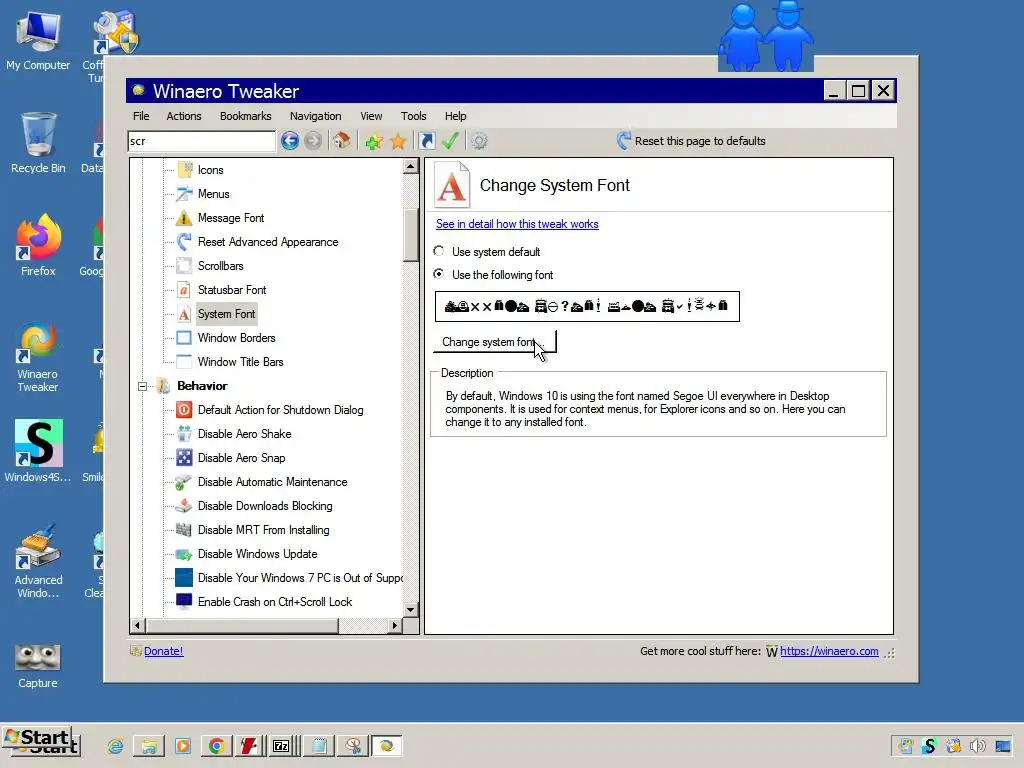Screen dimensions: 1024x768
Task: Click the Reset Advanced Appearance icon
Action: click(x=184, y=242)
